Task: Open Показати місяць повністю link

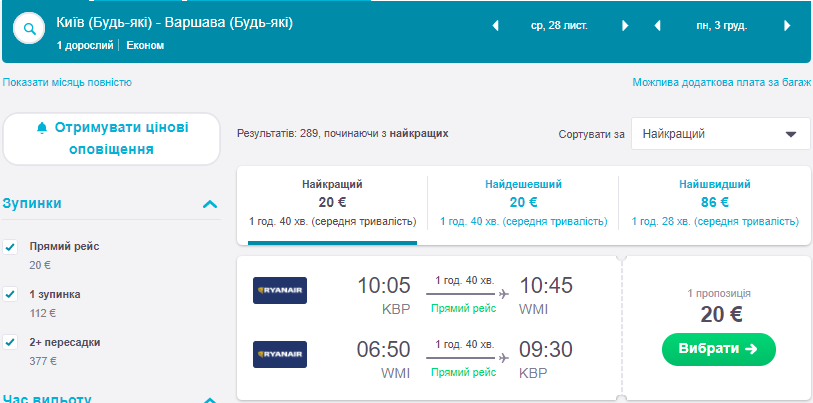Action: 67,83
